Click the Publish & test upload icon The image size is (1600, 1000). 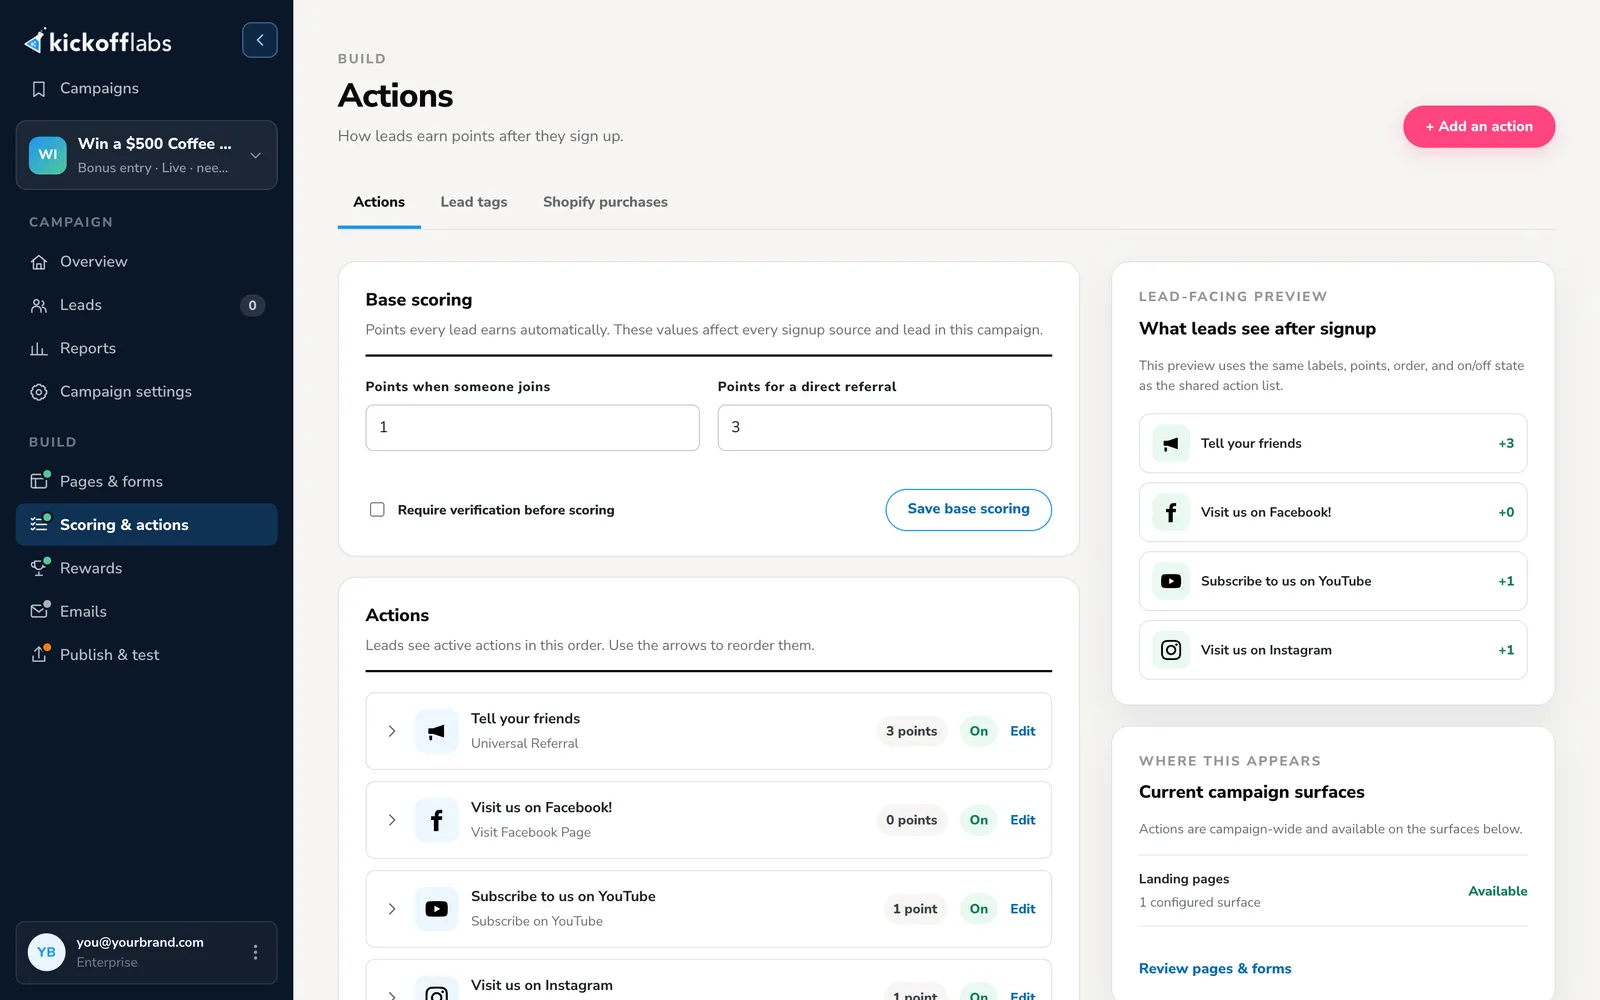pos(39,654)
